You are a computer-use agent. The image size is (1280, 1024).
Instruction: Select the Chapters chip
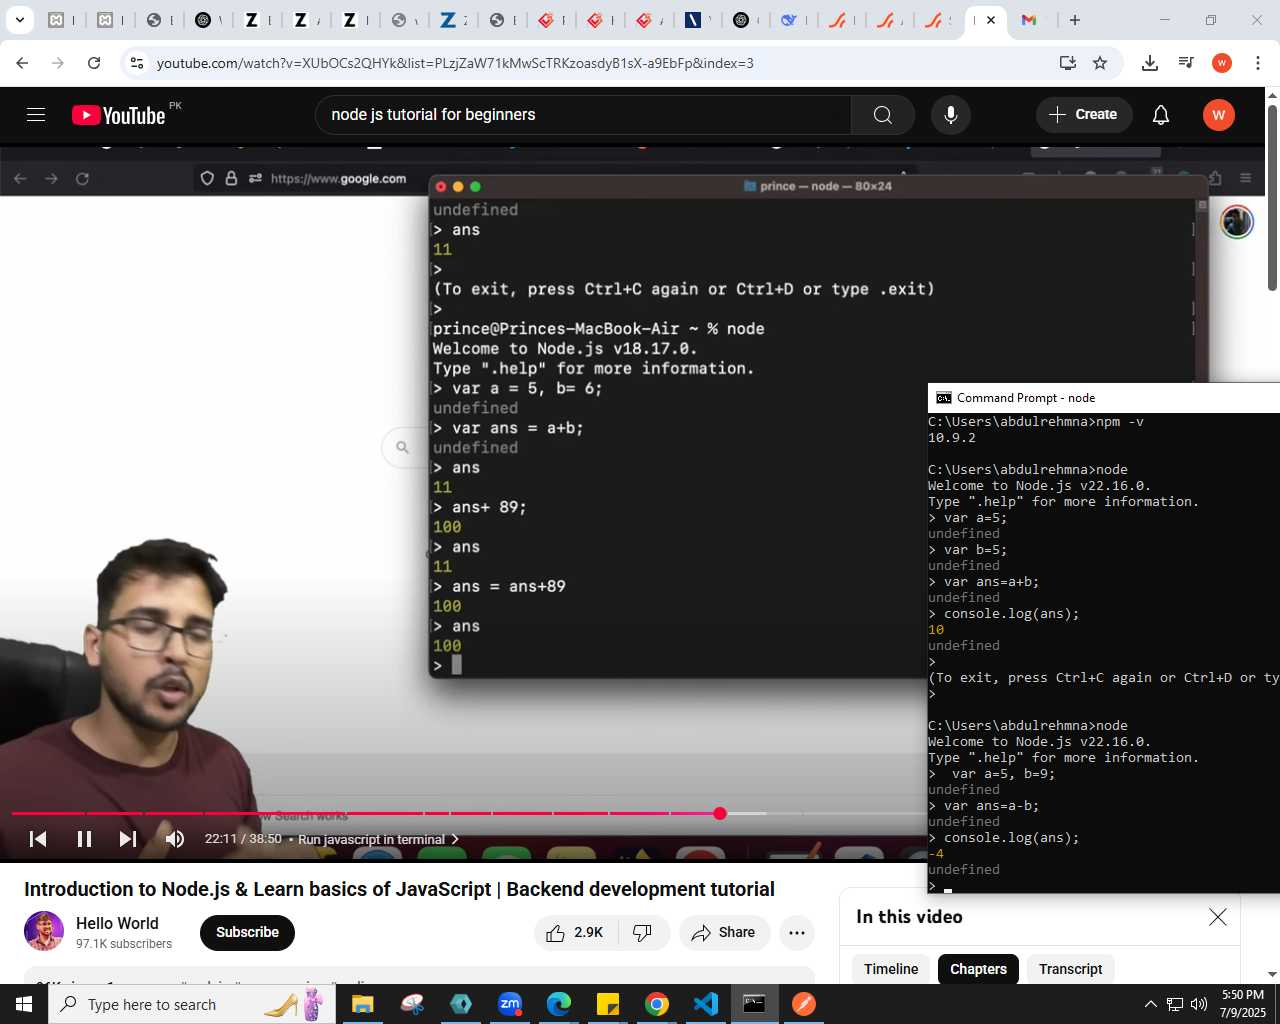coord(978,969)
